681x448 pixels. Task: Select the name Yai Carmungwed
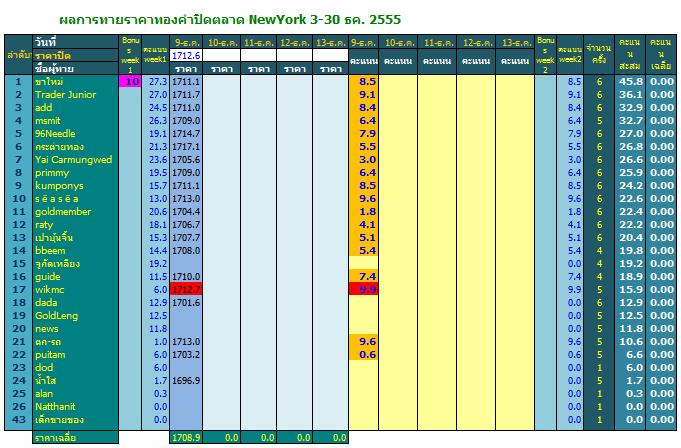click(x=73, y=160)
